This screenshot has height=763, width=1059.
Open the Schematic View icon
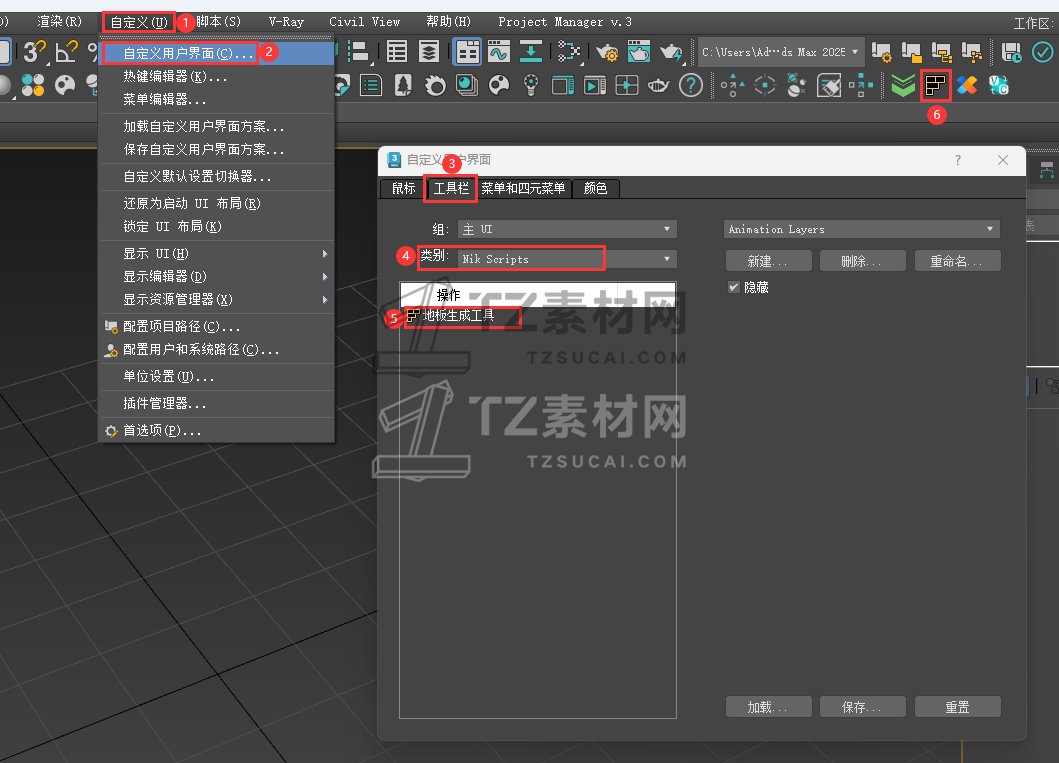[569, 52]
